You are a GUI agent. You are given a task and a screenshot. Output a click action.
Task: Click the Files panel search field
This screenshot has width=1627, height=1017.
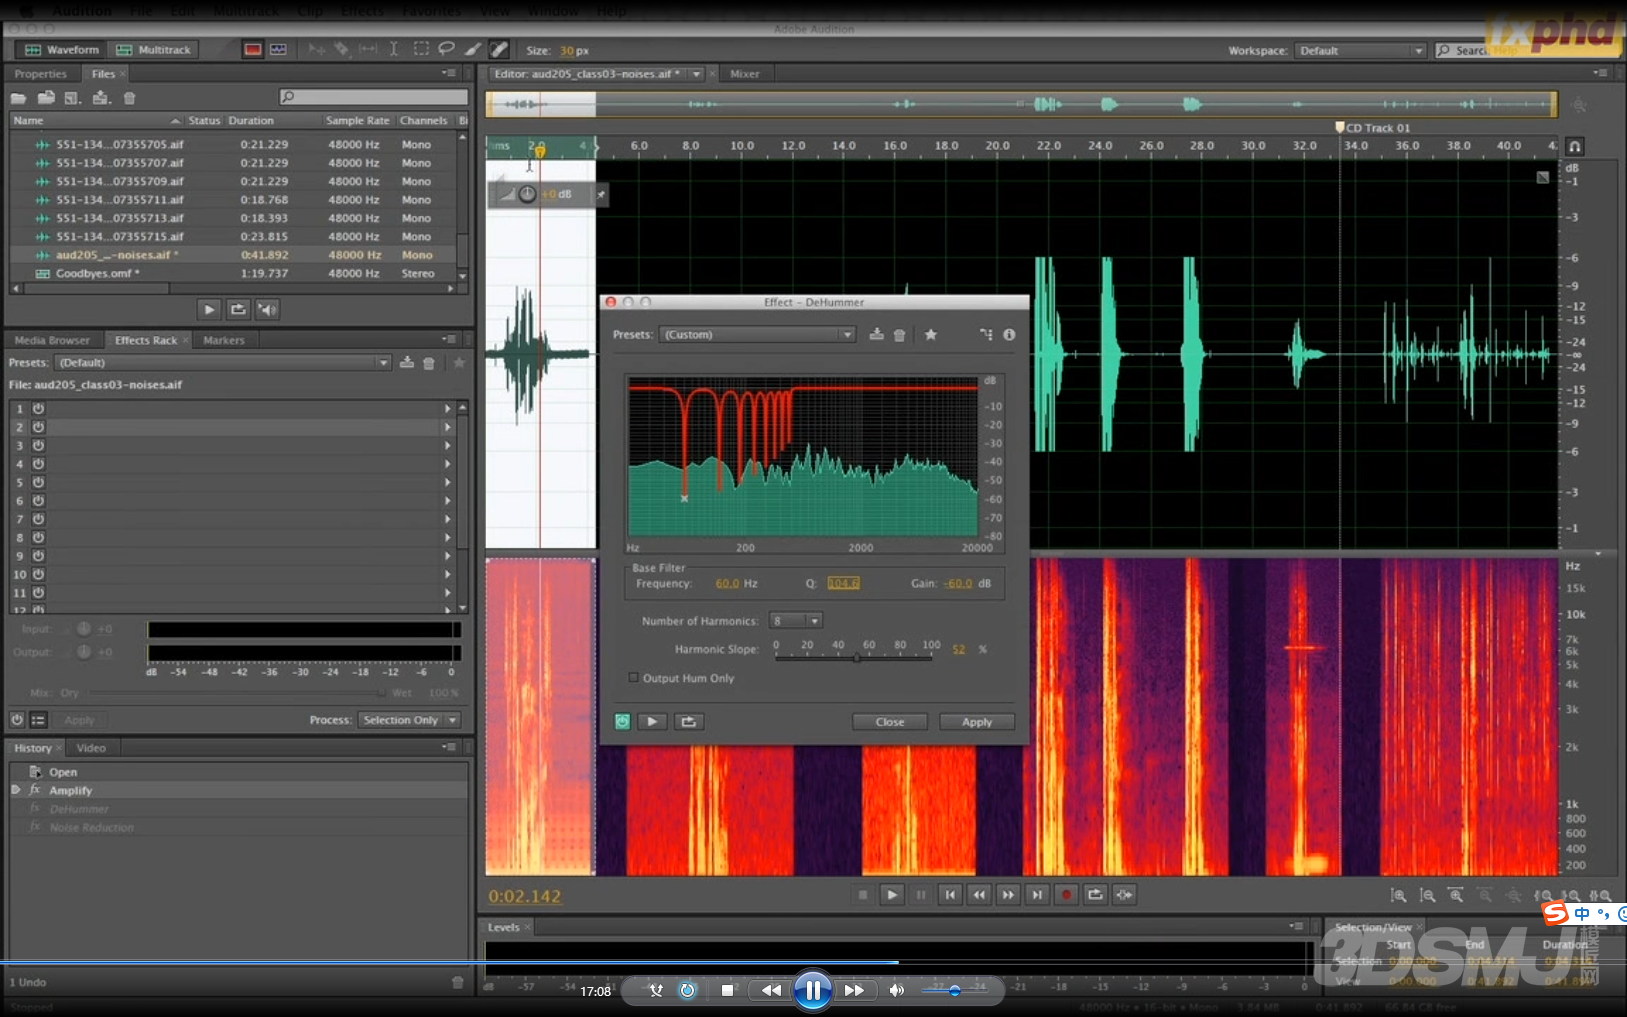point(373,97)
